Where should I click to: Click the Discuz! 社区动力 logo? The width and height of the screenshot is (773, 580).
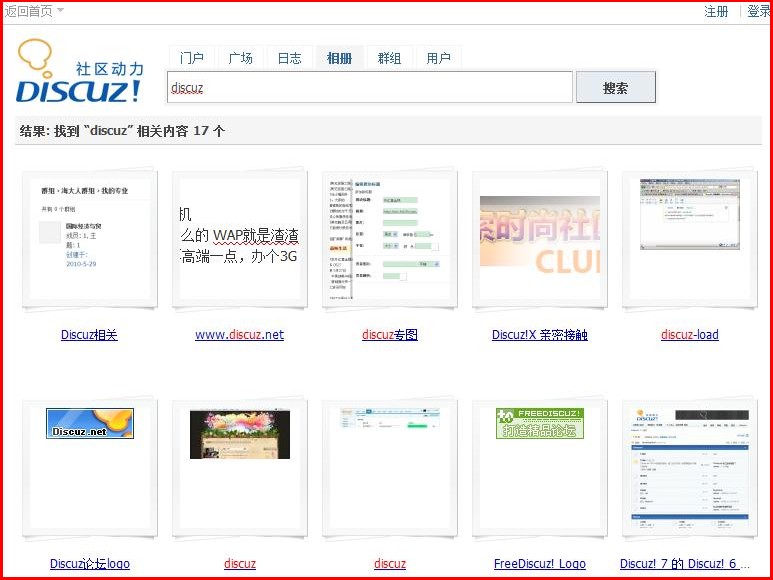click(80, 71)
